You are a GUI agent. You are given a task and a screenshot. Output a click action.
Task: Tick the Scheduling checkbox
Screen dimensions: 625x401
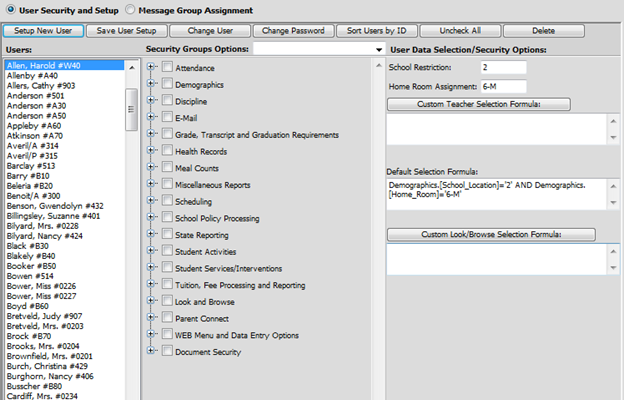tap(167, 201)
